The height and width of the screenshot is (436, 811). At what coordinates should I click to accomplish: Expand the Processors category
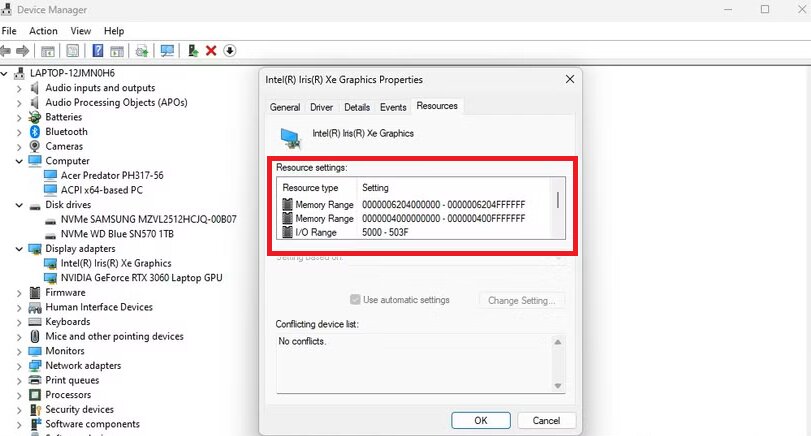(x=19, y=395)
